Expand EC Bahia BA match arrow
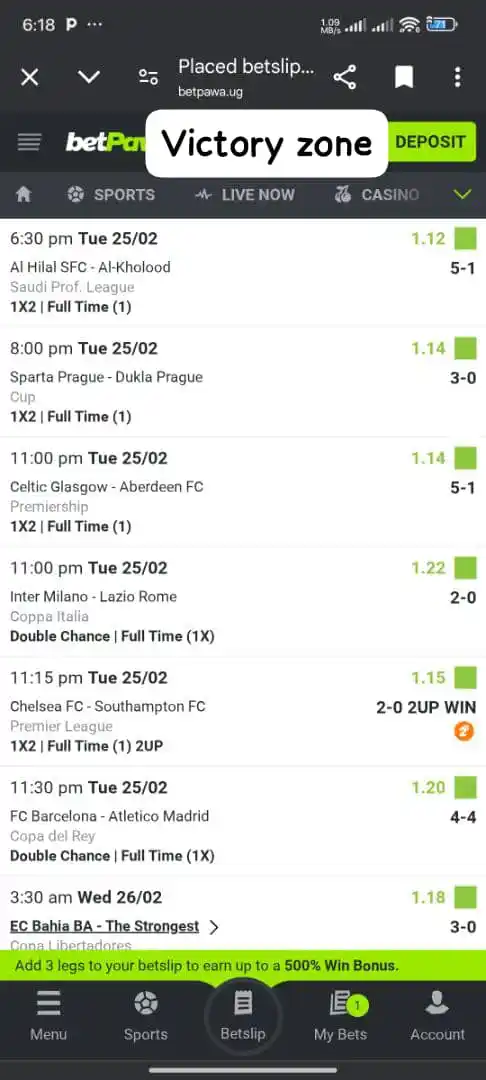The height and width of the screenshot is (1080, 486). pos(214,927)
